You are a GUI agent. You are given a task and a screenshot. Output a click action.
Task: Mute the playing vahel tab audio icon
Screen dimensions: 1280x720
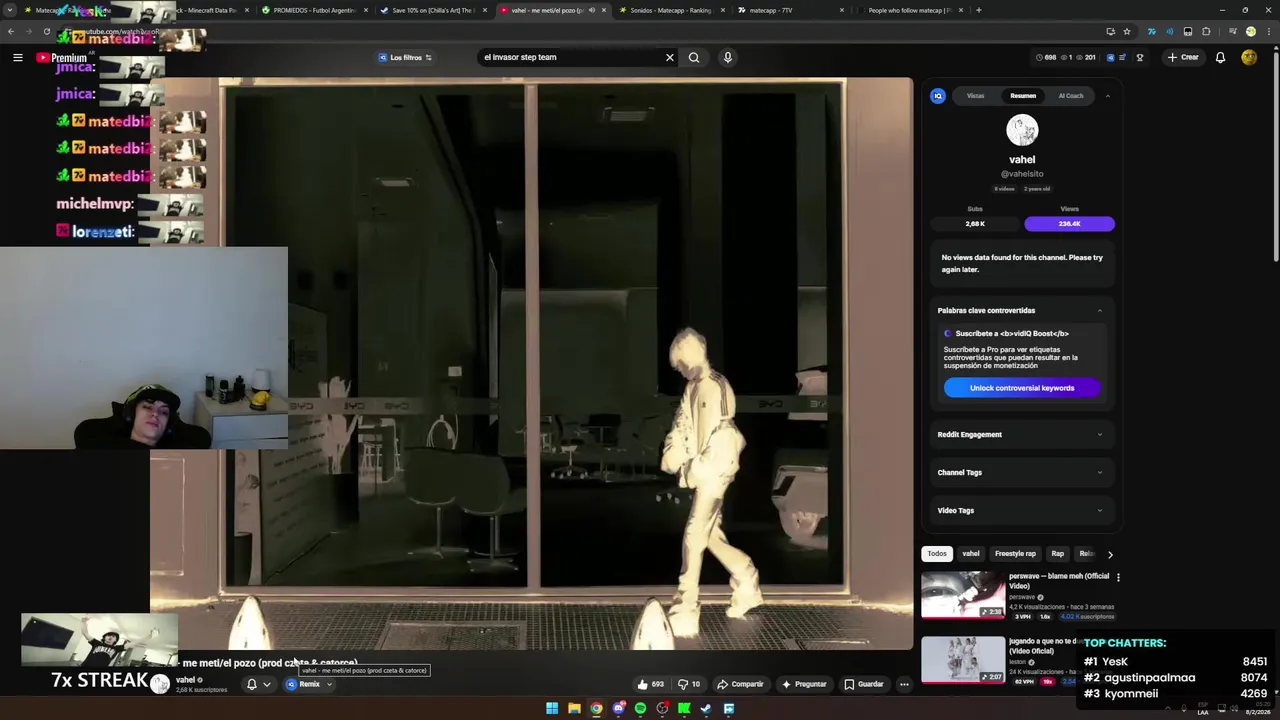tap(591, 10)
